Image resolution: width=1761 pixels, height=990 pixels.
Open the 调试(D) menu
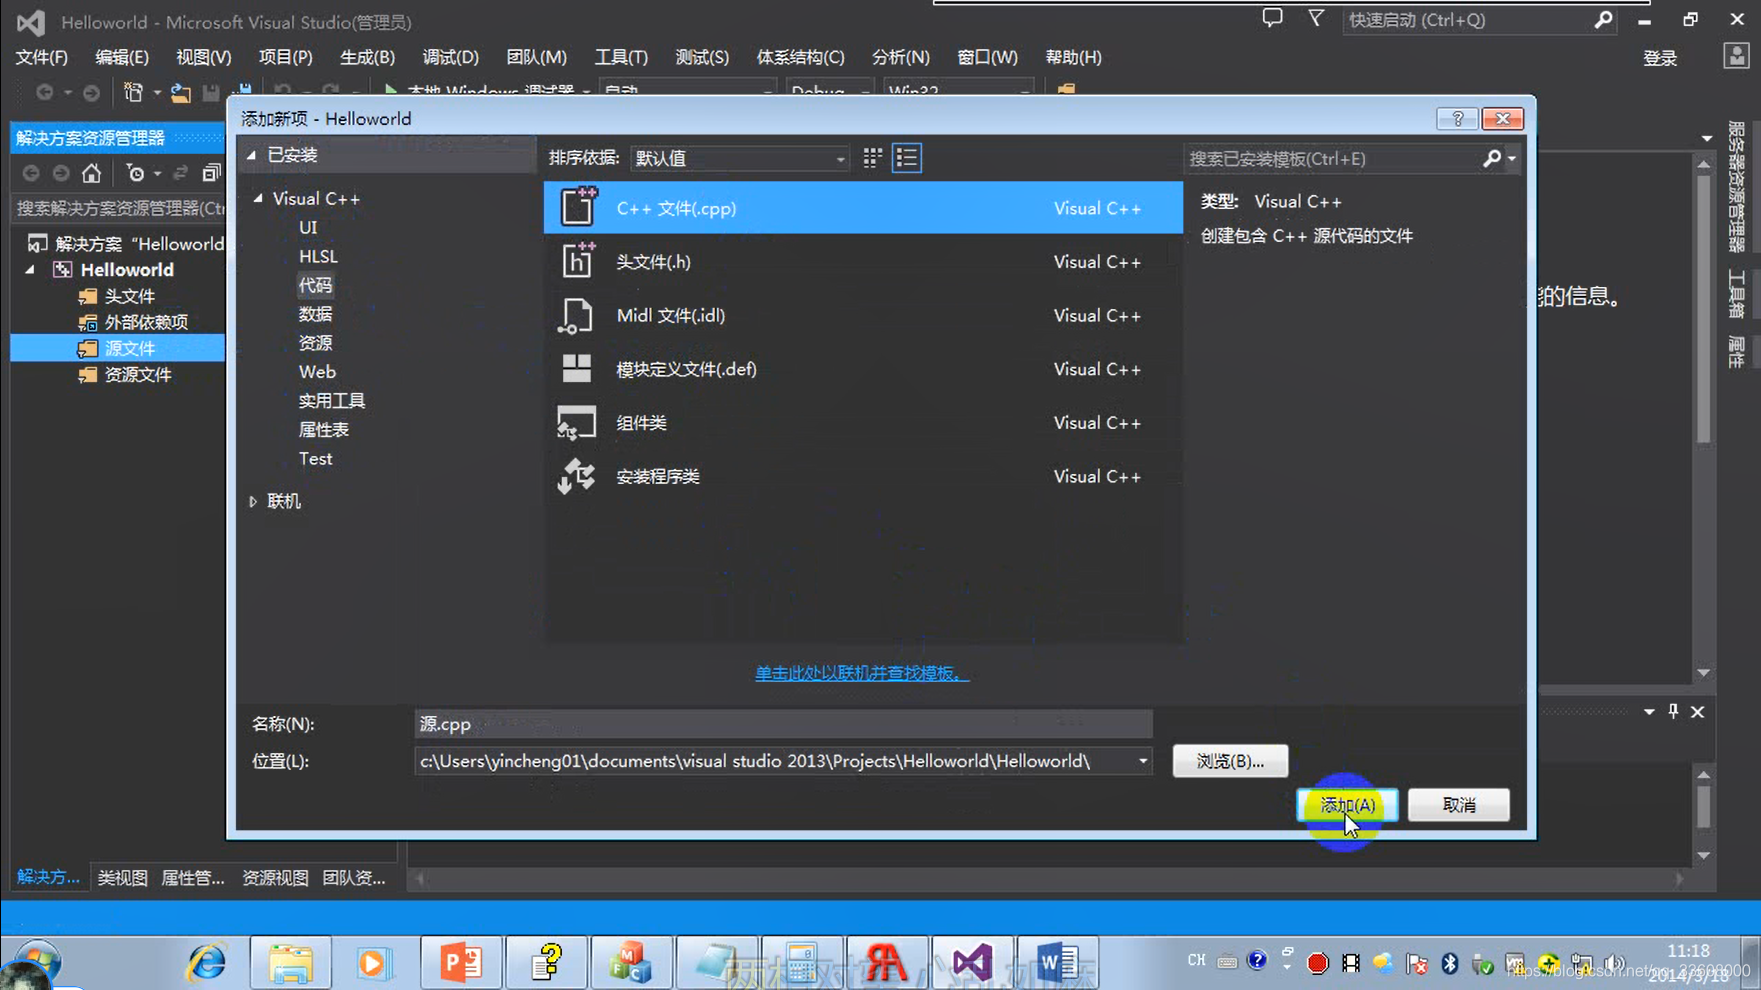tap(450, 57)
